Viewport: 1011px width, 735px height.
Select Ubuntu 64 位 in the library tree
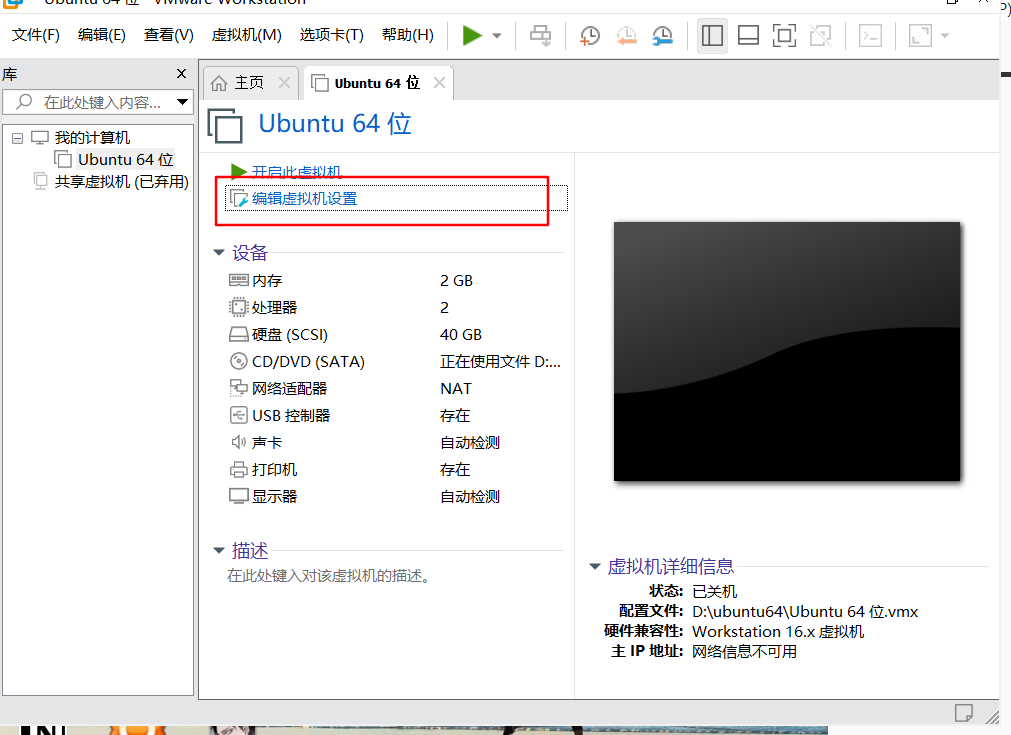pos(125,159)
